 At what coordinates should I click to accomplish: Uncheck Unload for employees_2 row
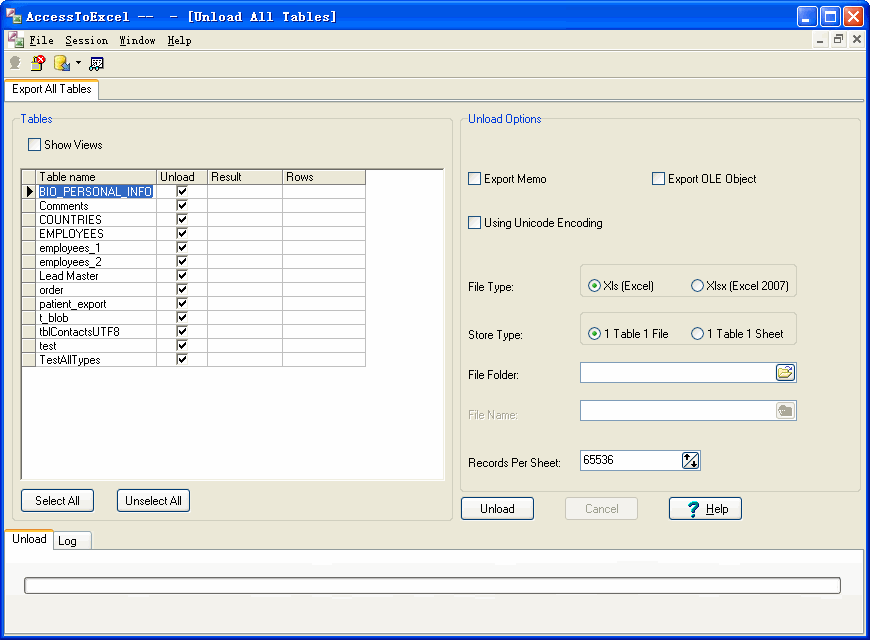point(181,261)
